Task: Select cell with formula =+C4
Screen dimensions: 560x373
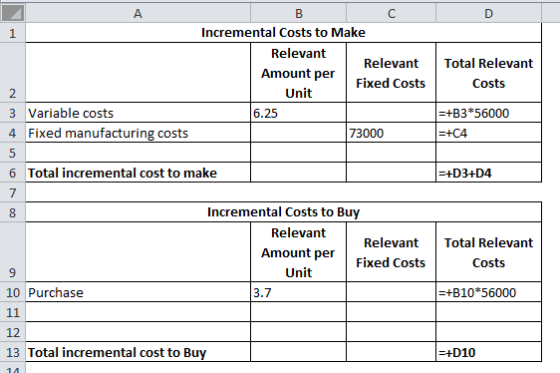Action: pos(489,133)
